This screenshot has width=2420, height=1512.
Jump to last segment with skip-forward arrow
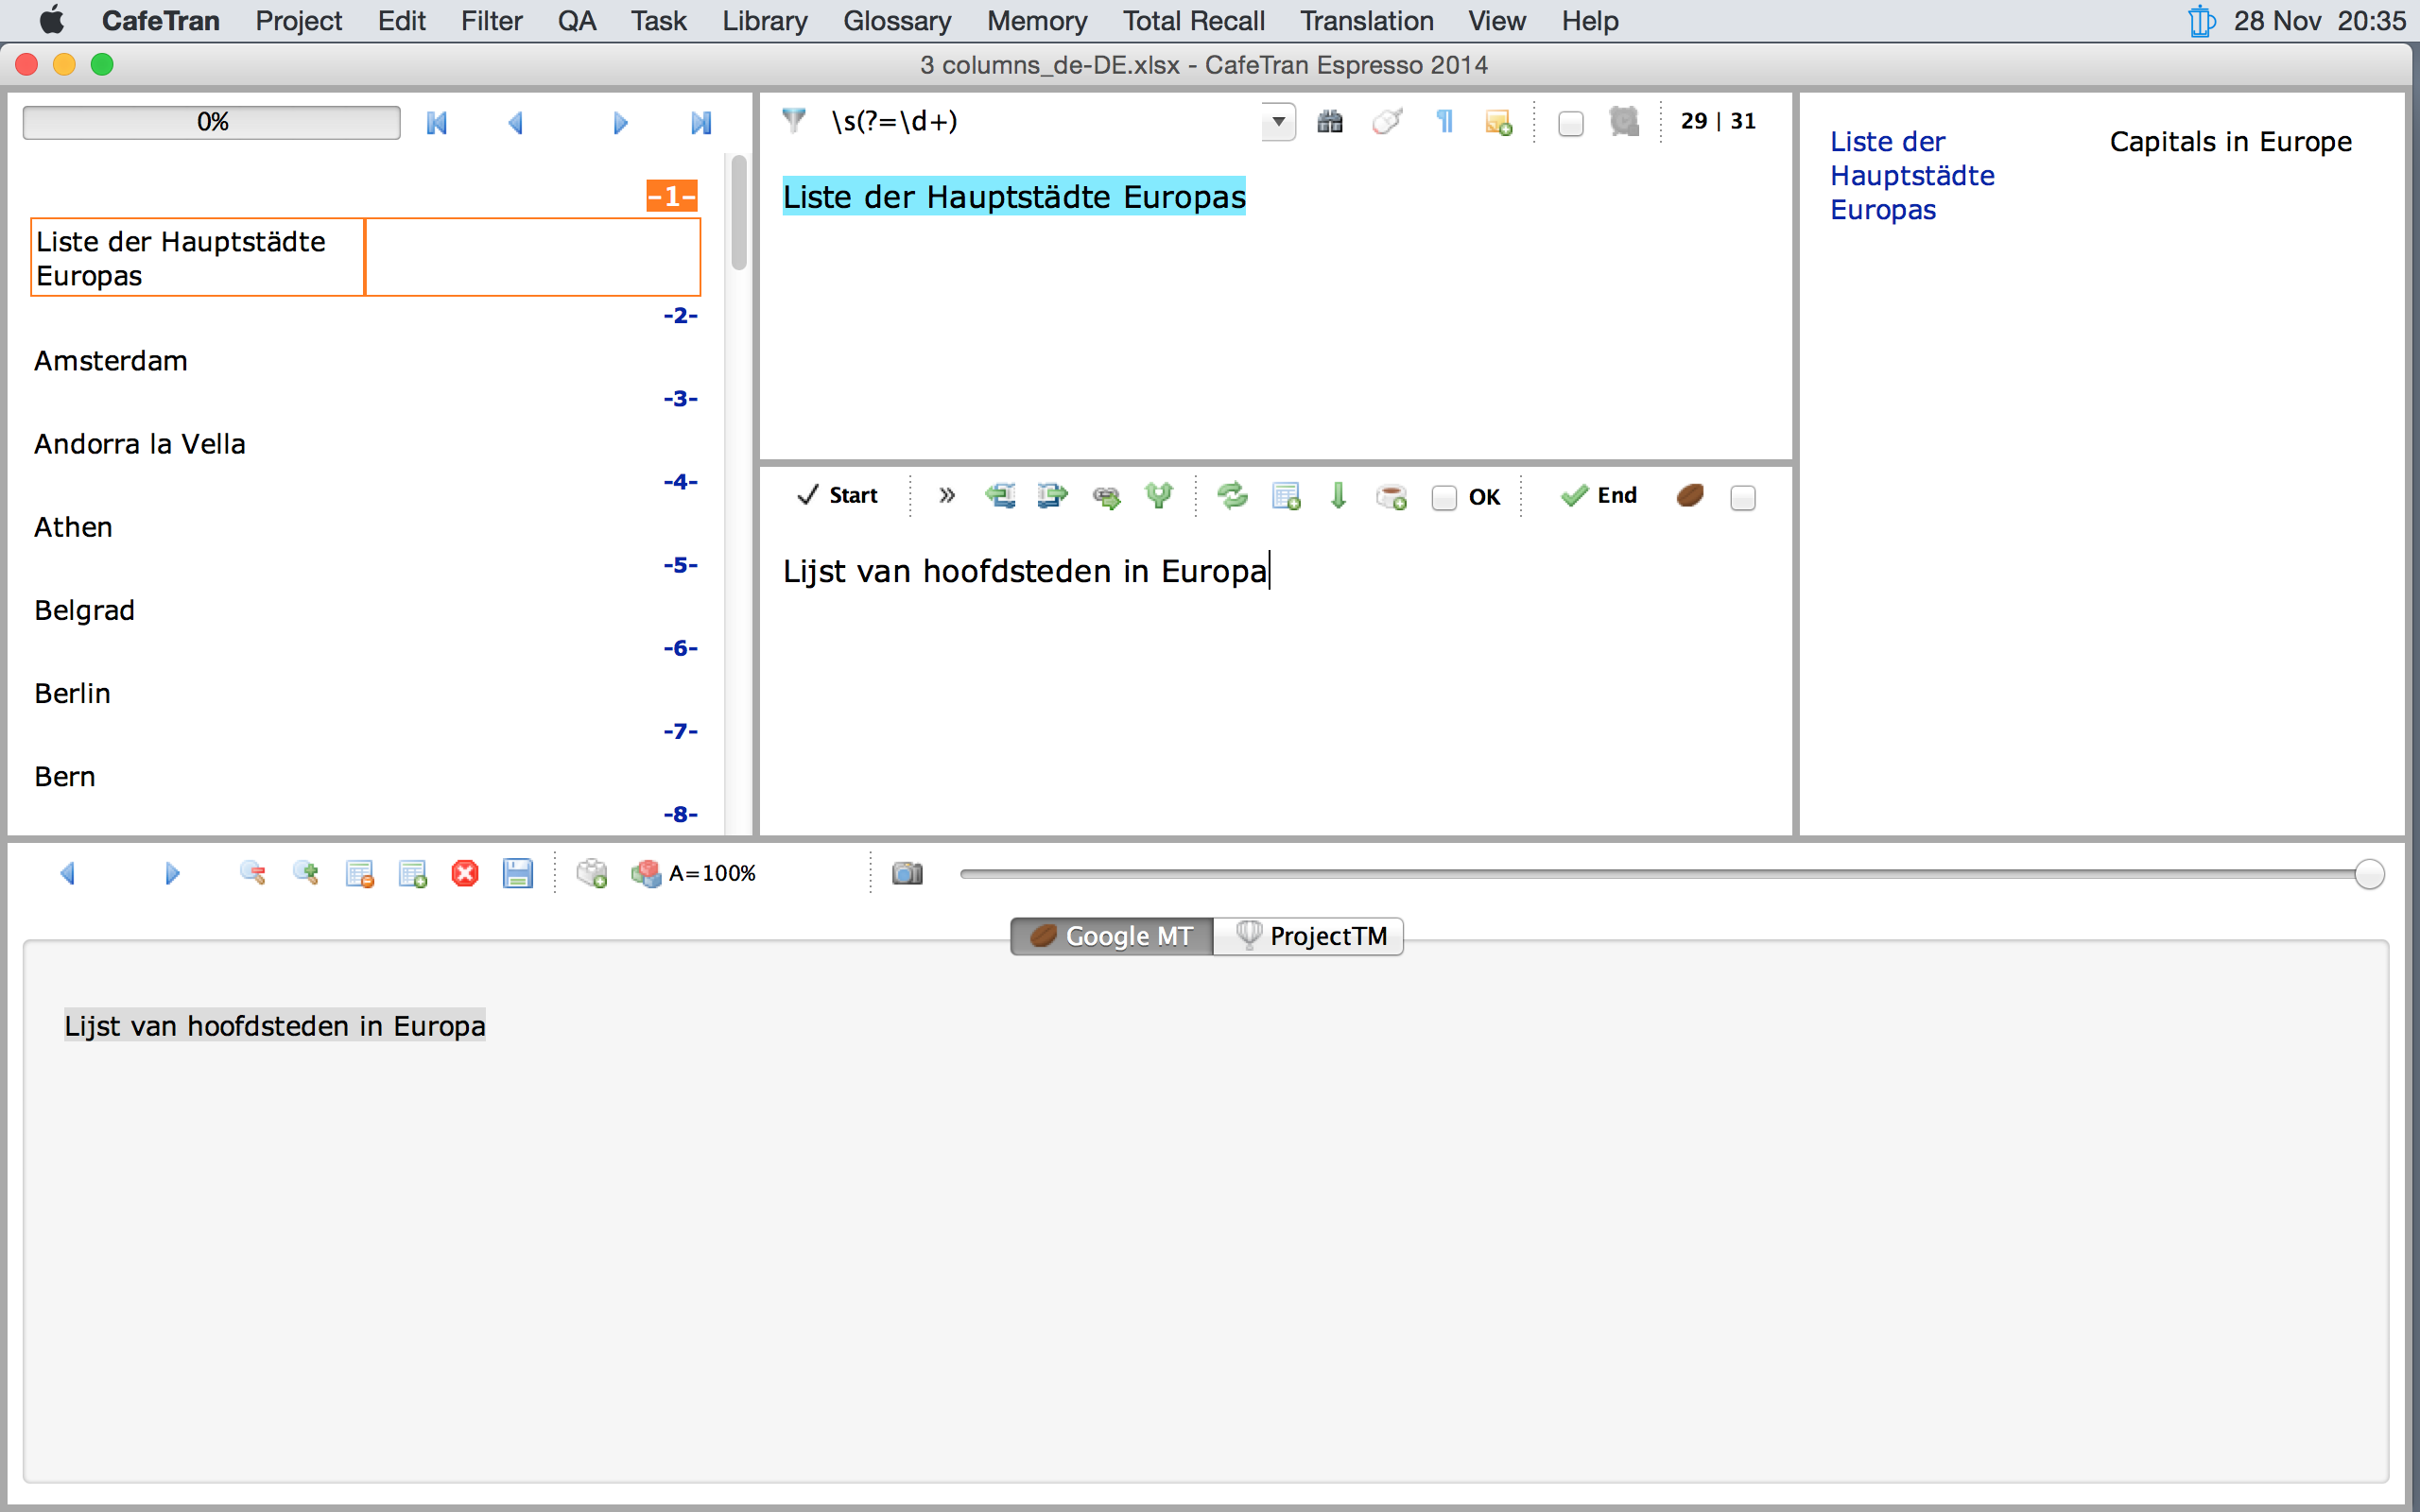click(x=700, y=123)
